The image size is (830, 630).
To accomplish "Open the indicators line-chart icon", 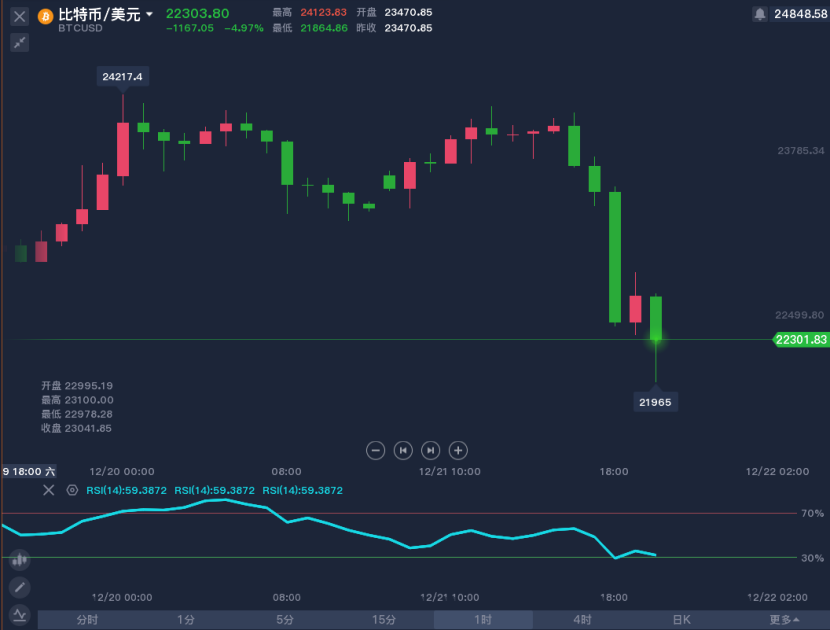I will click(20, 615).
